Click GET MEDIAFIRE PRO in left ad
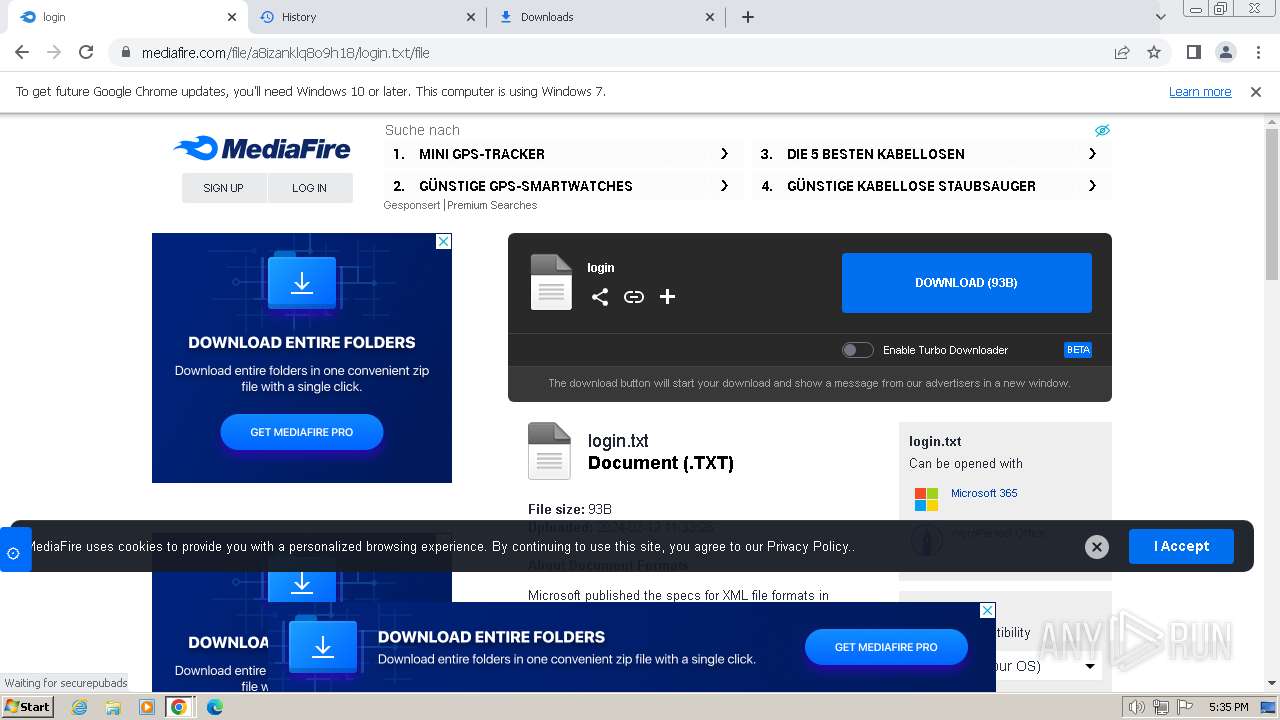The height and width of the screenshot is (720, 1280). point(302,432)
